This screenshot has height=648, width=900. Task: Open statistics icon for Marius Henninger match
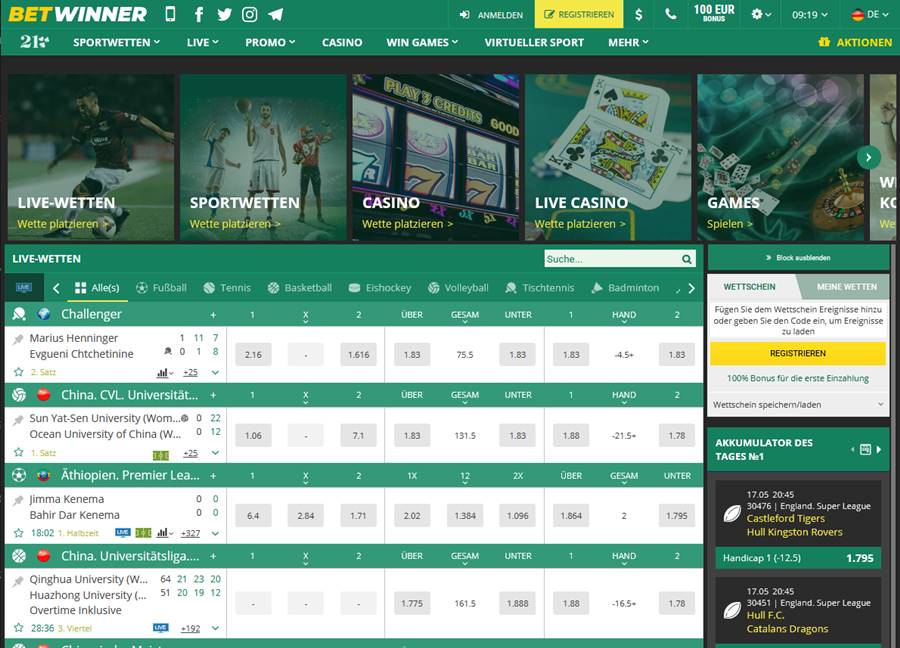coord(164,372)
